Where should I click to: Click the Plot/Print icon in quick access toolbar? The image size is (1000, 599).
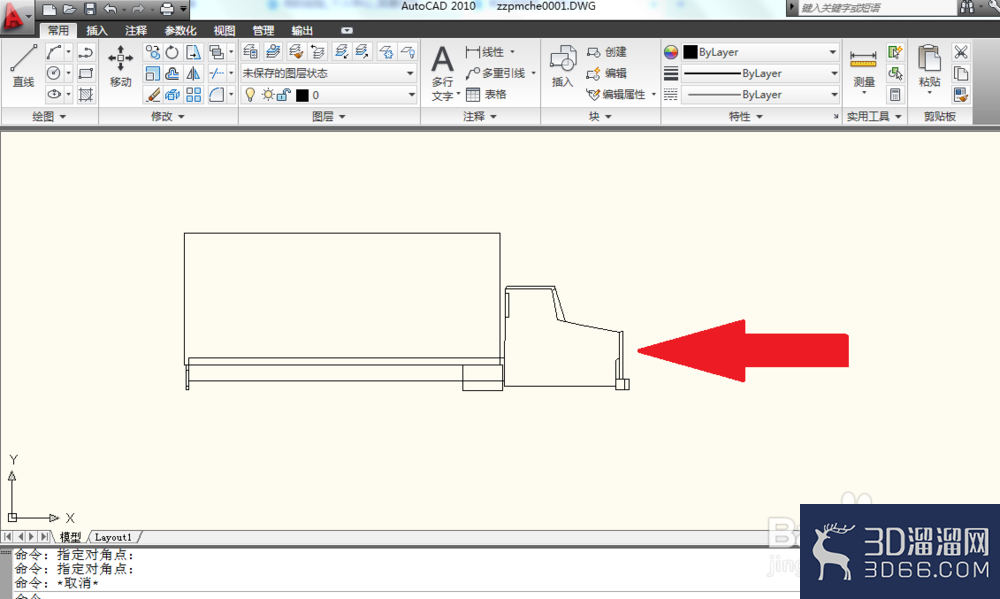pos(166,9)
